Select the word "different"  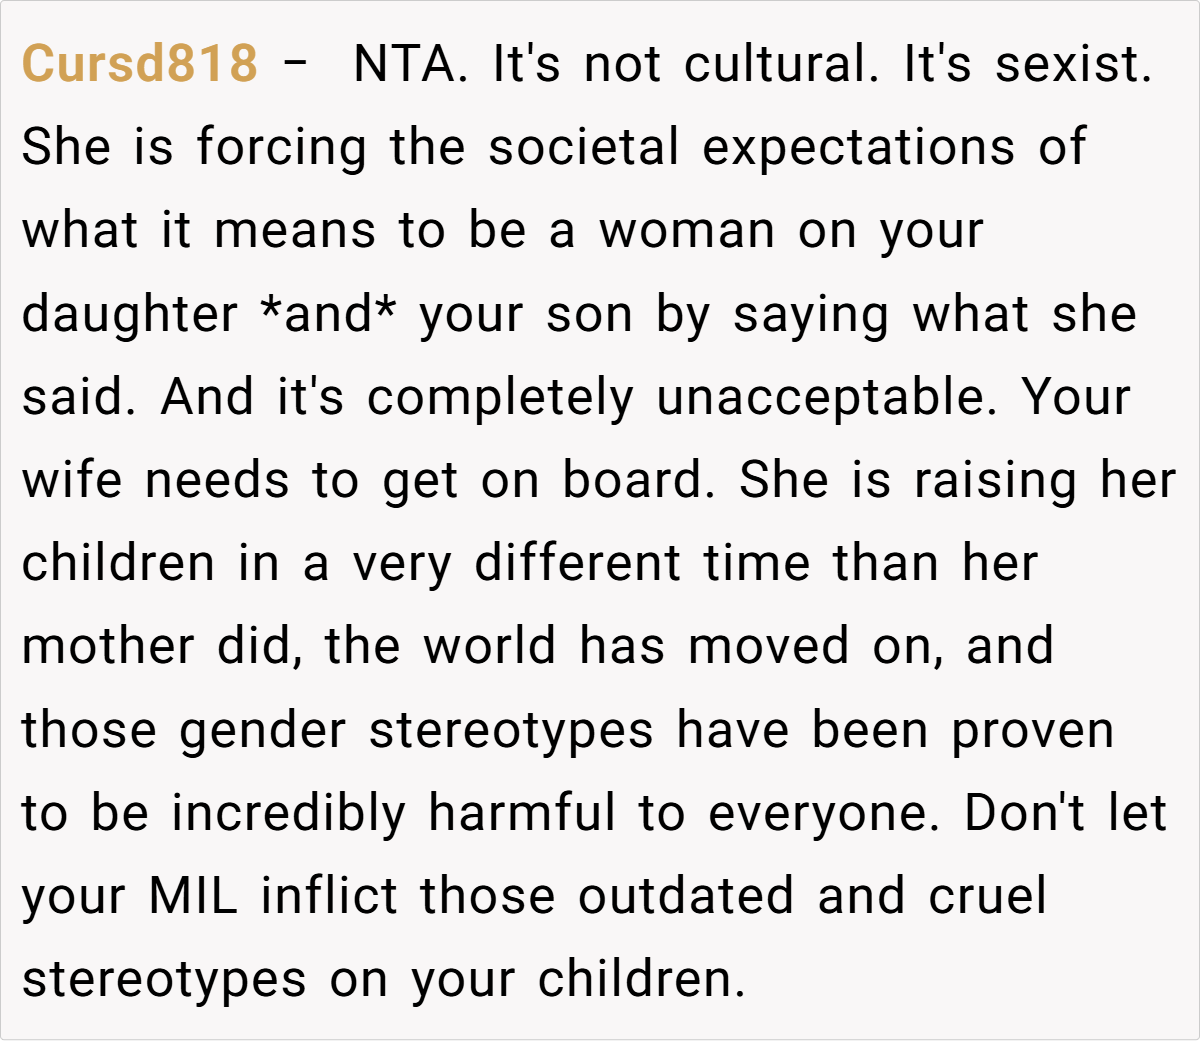(x=577, y=564)
